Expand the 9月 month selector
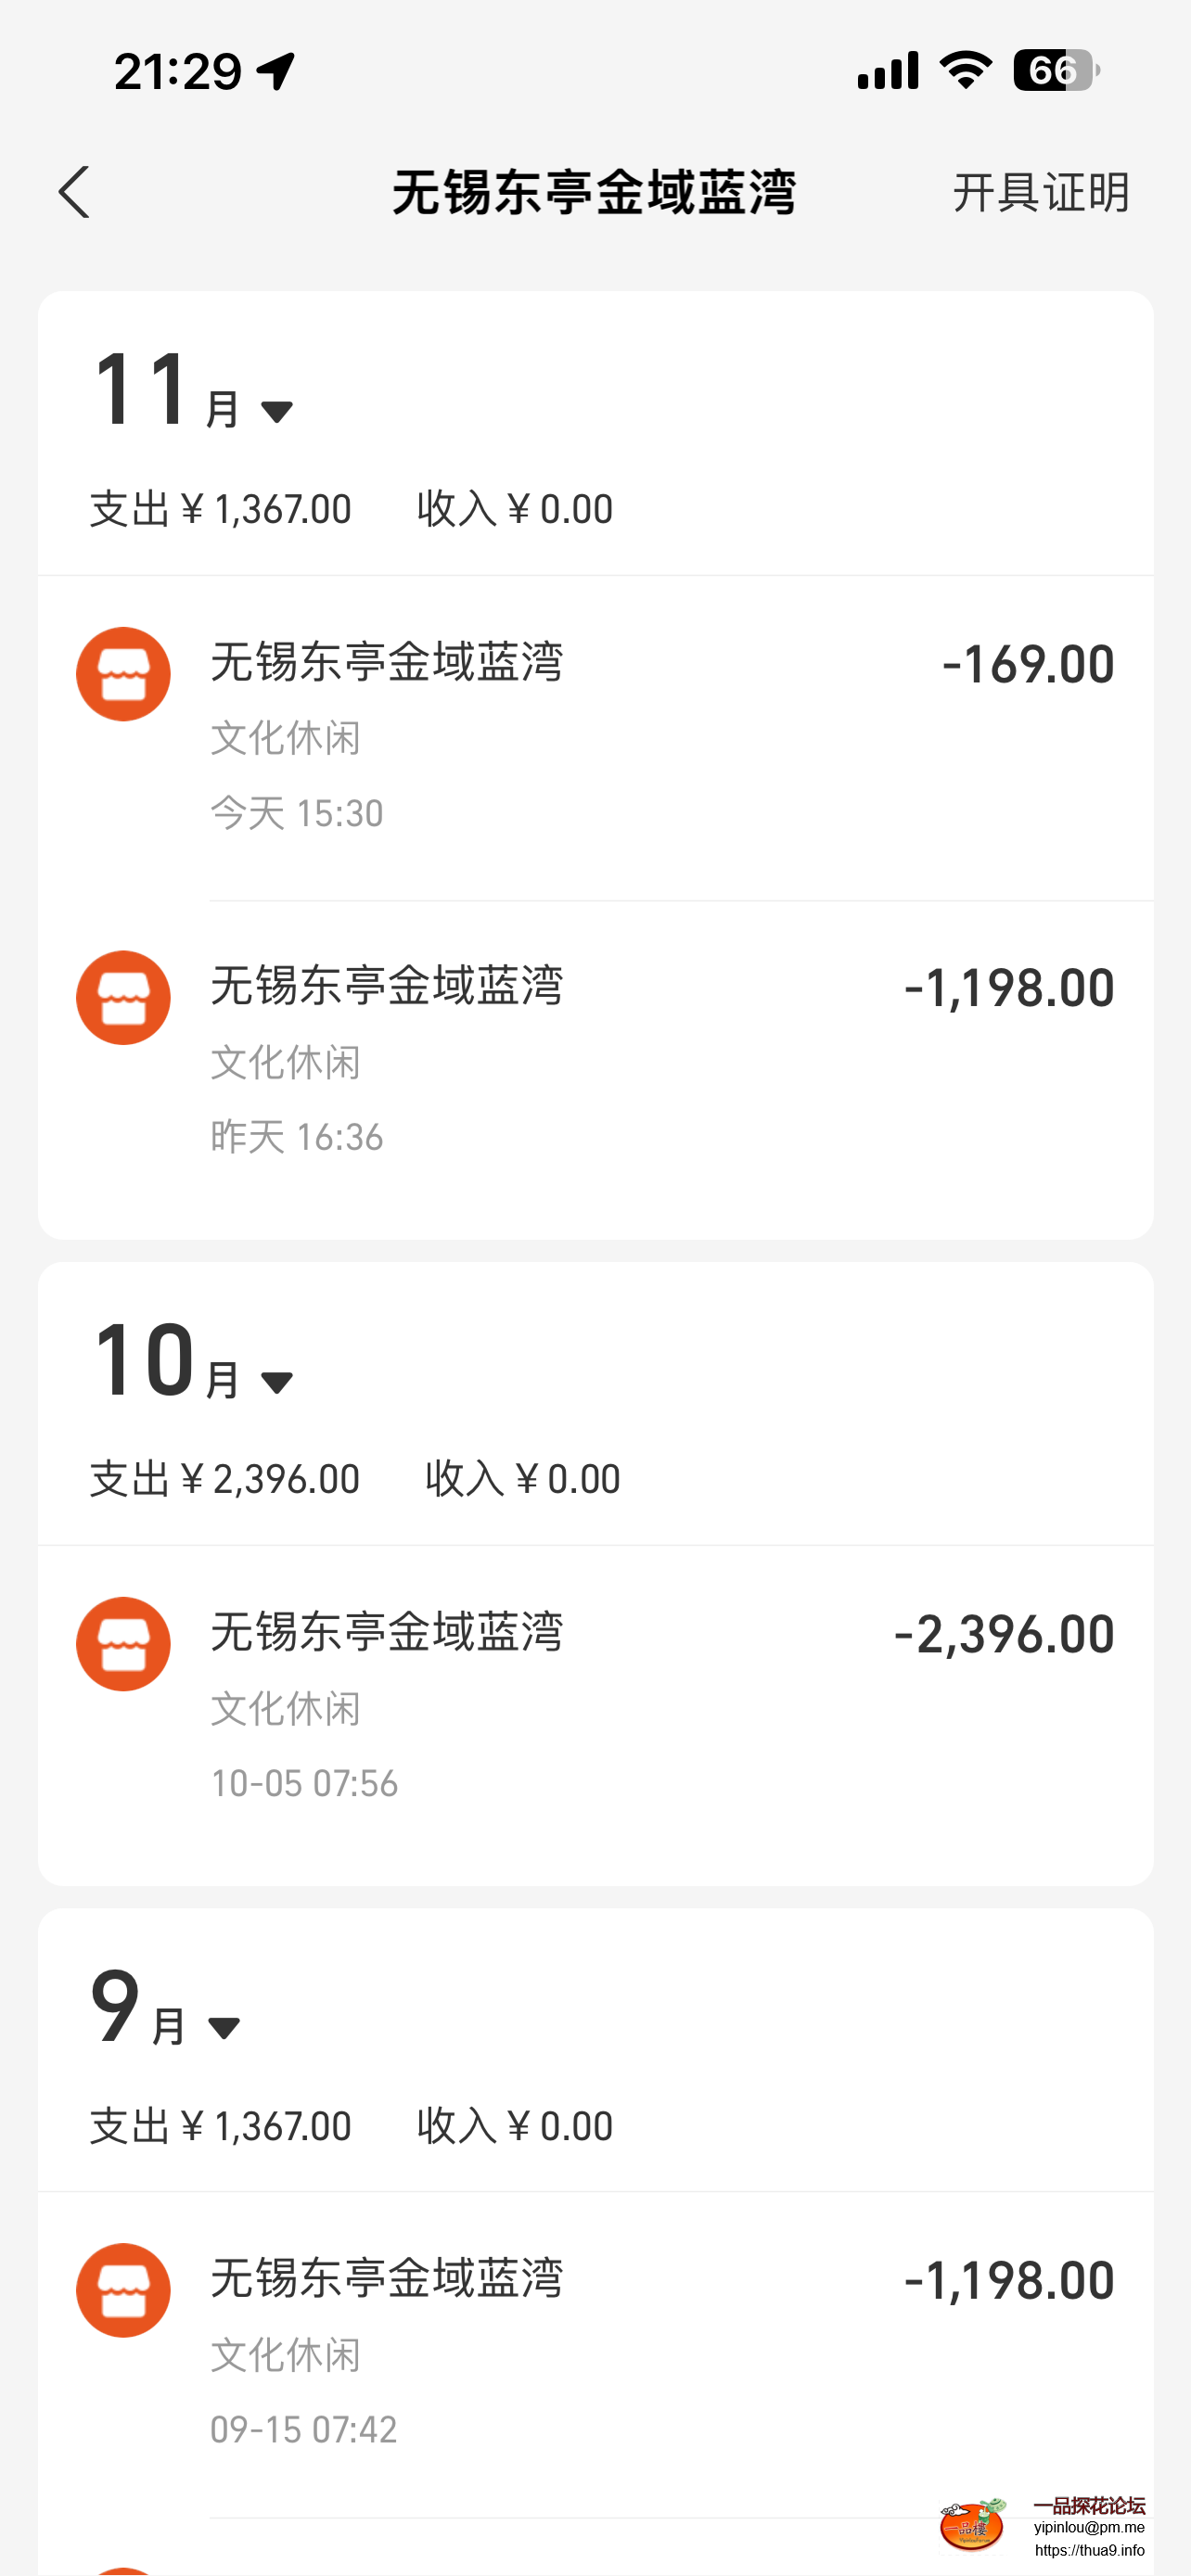Image resolution: width=1191 pixels, height=2576 pixels. (223, 2027)
